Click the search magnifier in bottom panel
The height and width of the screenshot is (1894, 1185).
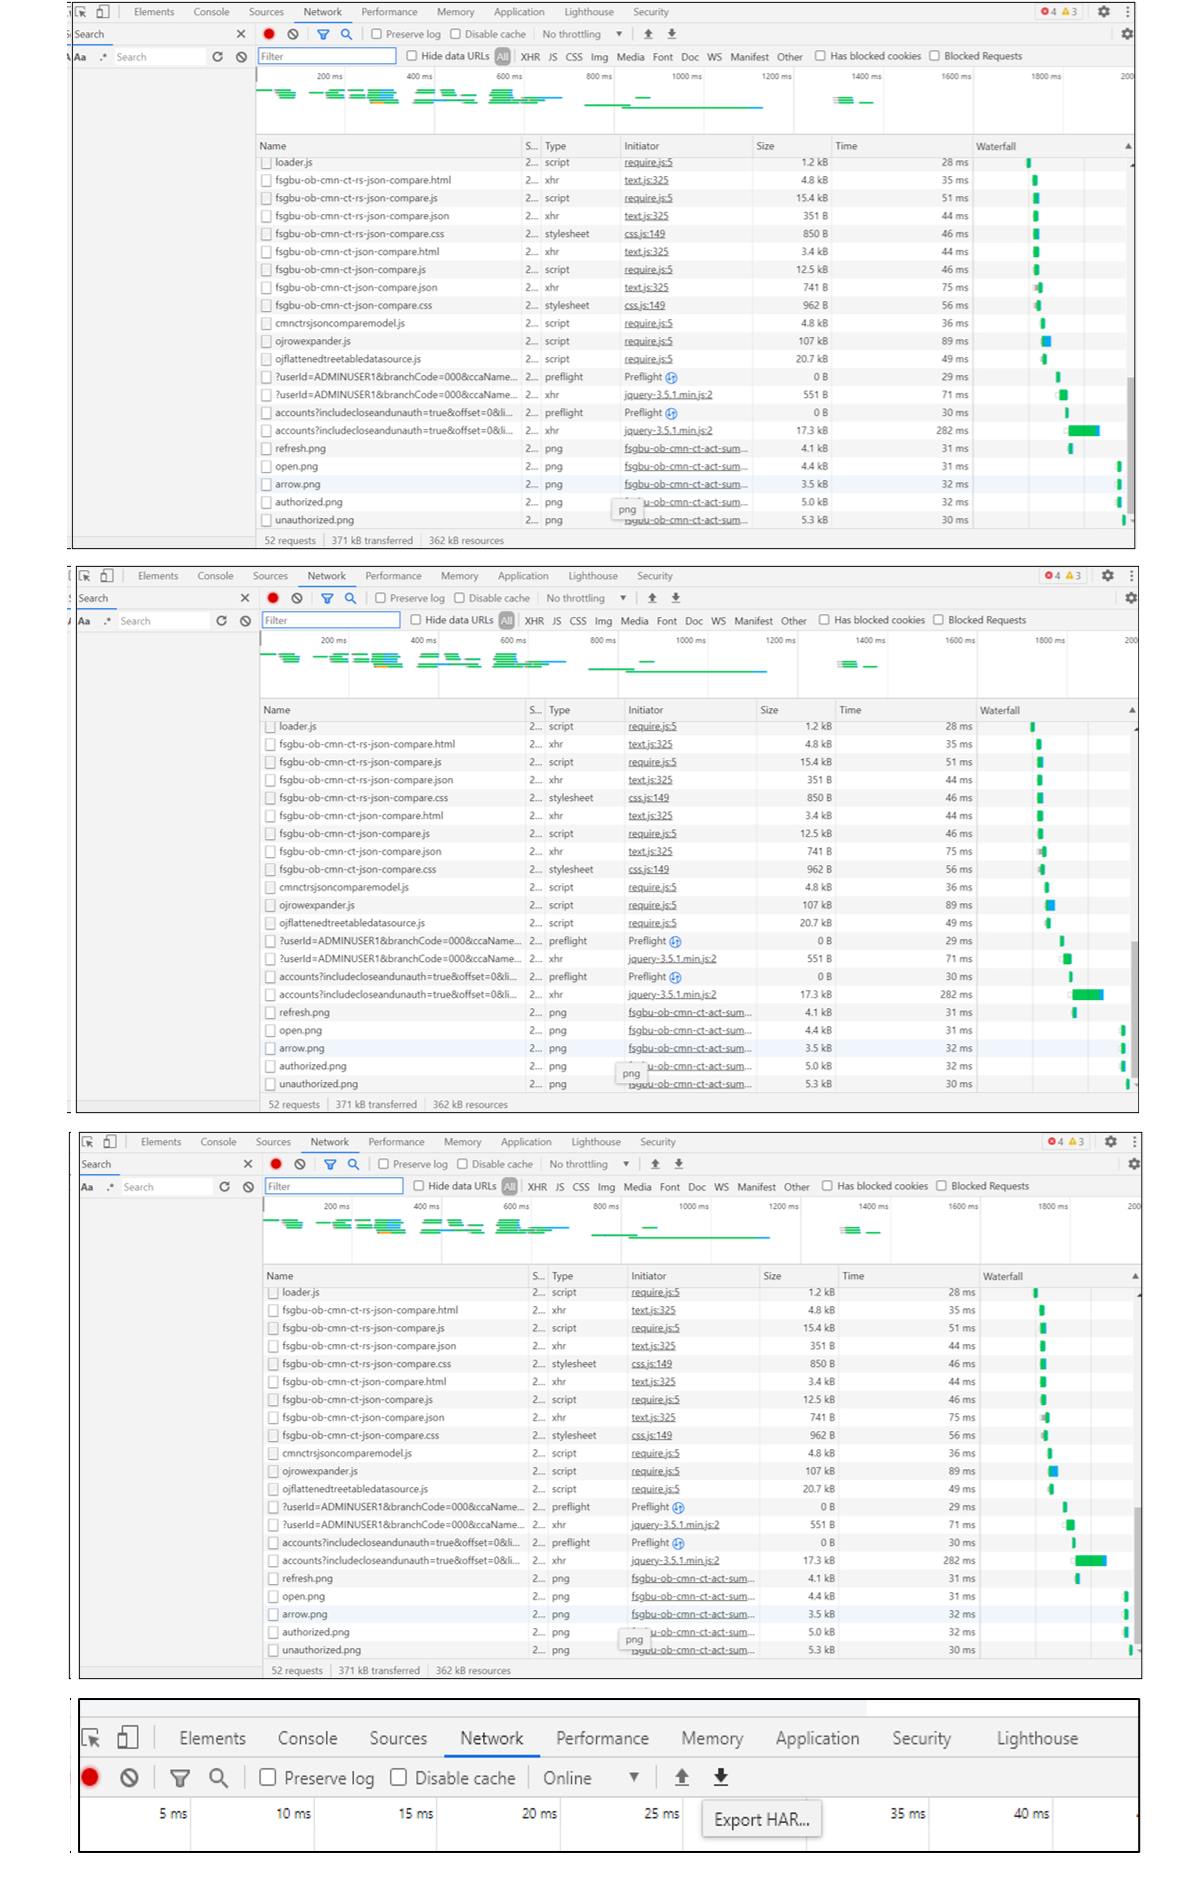(x=218, y=1777)
